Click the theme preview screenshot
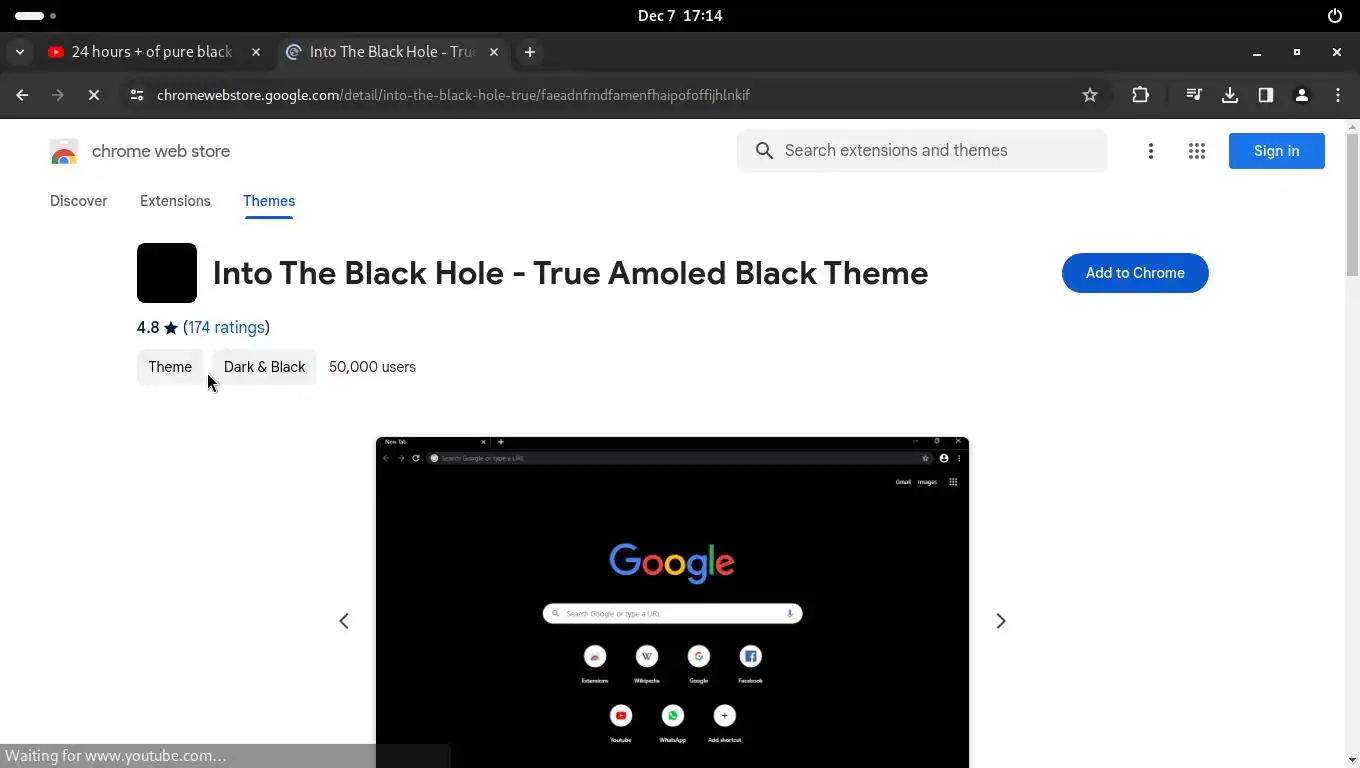 tap(672, 602)
